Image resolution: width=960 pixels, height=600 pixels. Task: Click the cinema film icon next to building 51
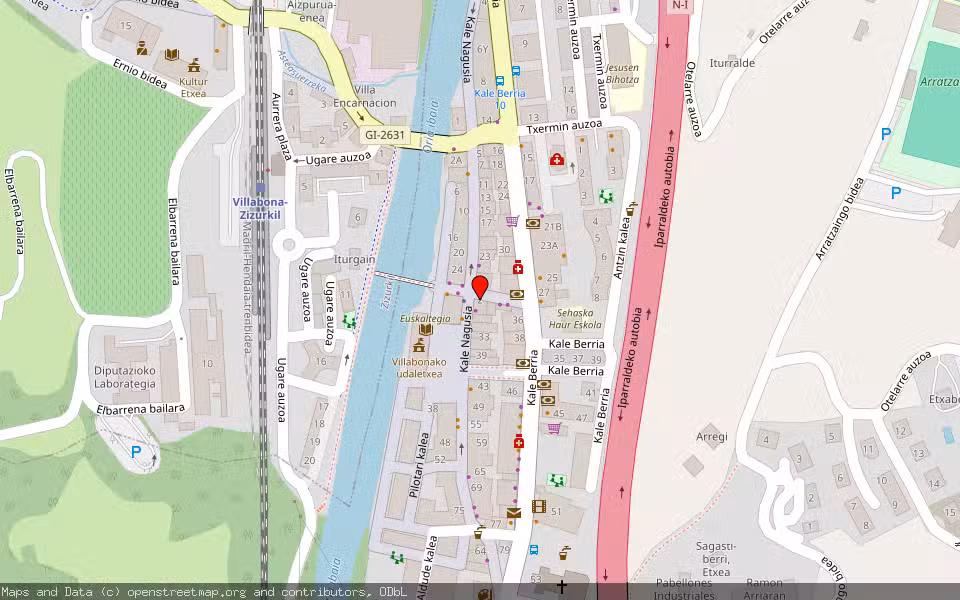(539, 505)
